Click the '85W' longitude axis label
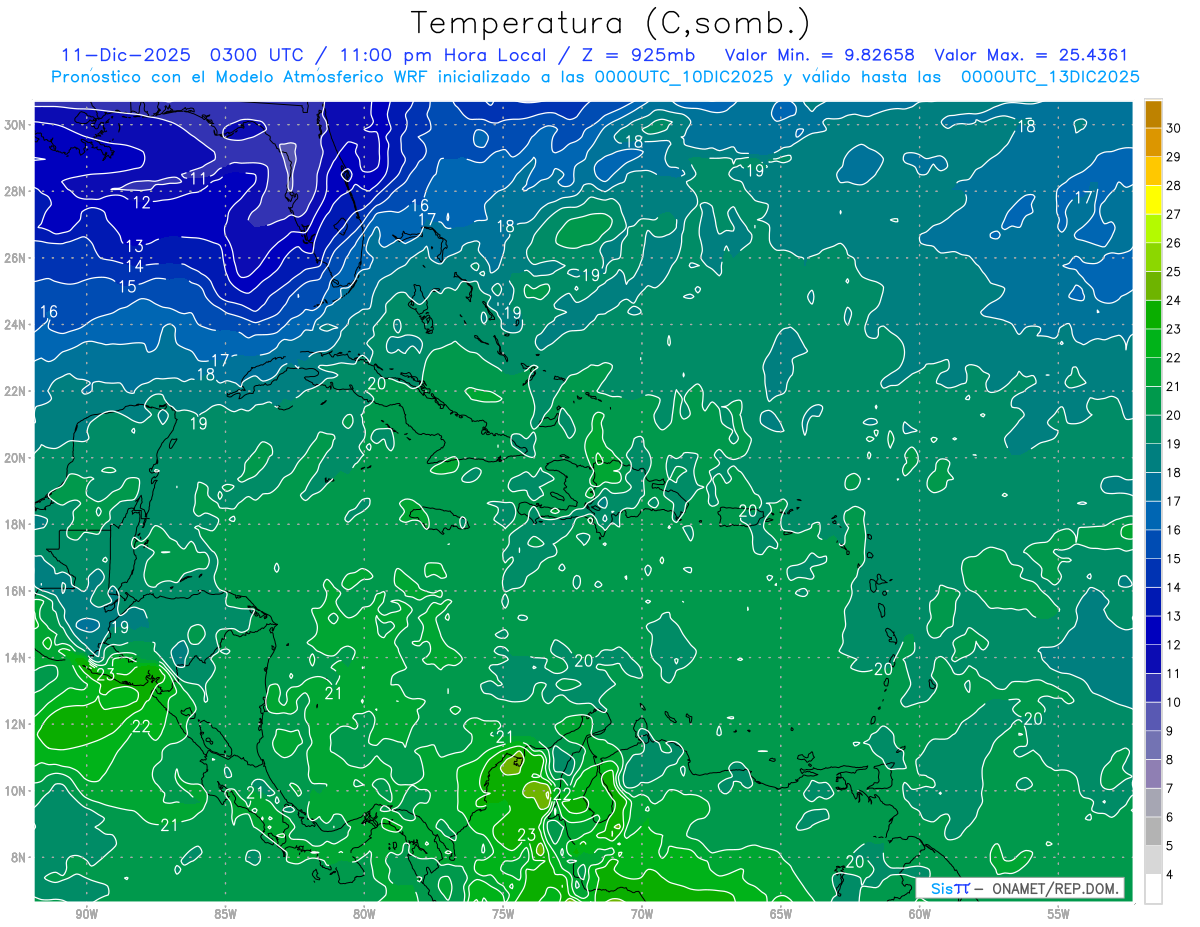The image size is (1200, 927). pyautogui.click(x=226, y=914)
